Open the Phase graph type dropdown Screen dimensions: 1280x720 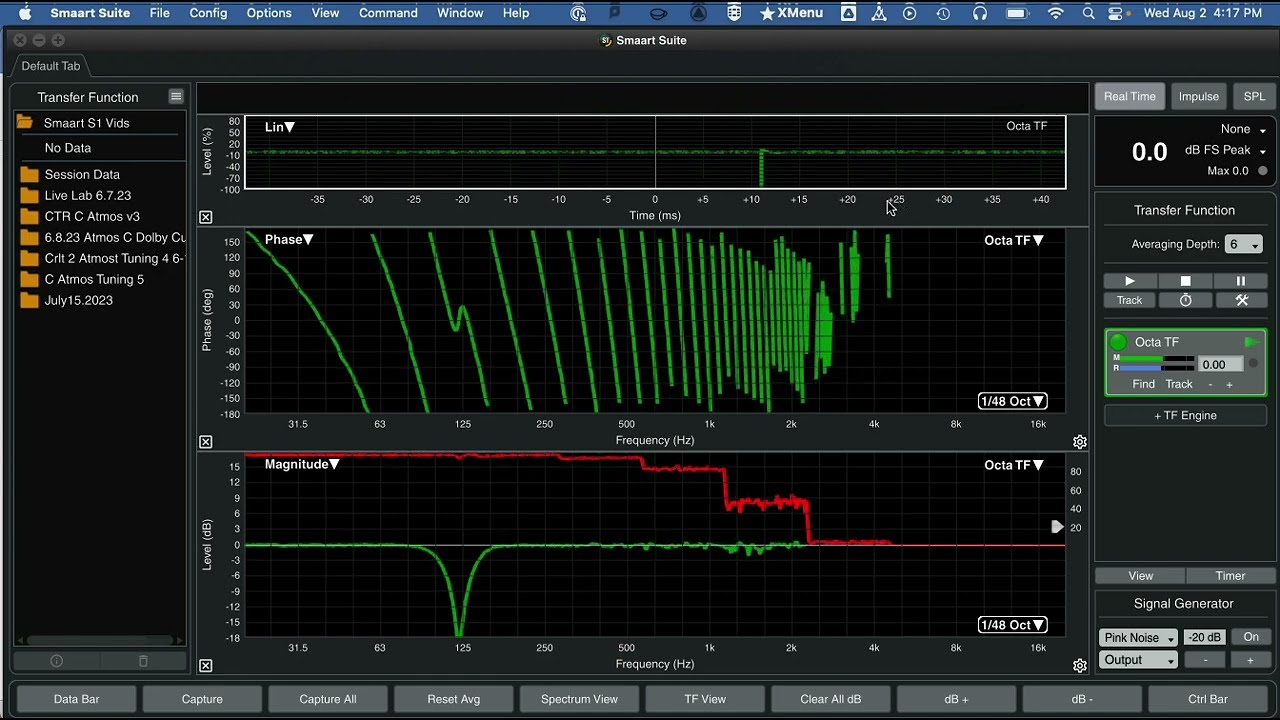(x=289, y=240)
